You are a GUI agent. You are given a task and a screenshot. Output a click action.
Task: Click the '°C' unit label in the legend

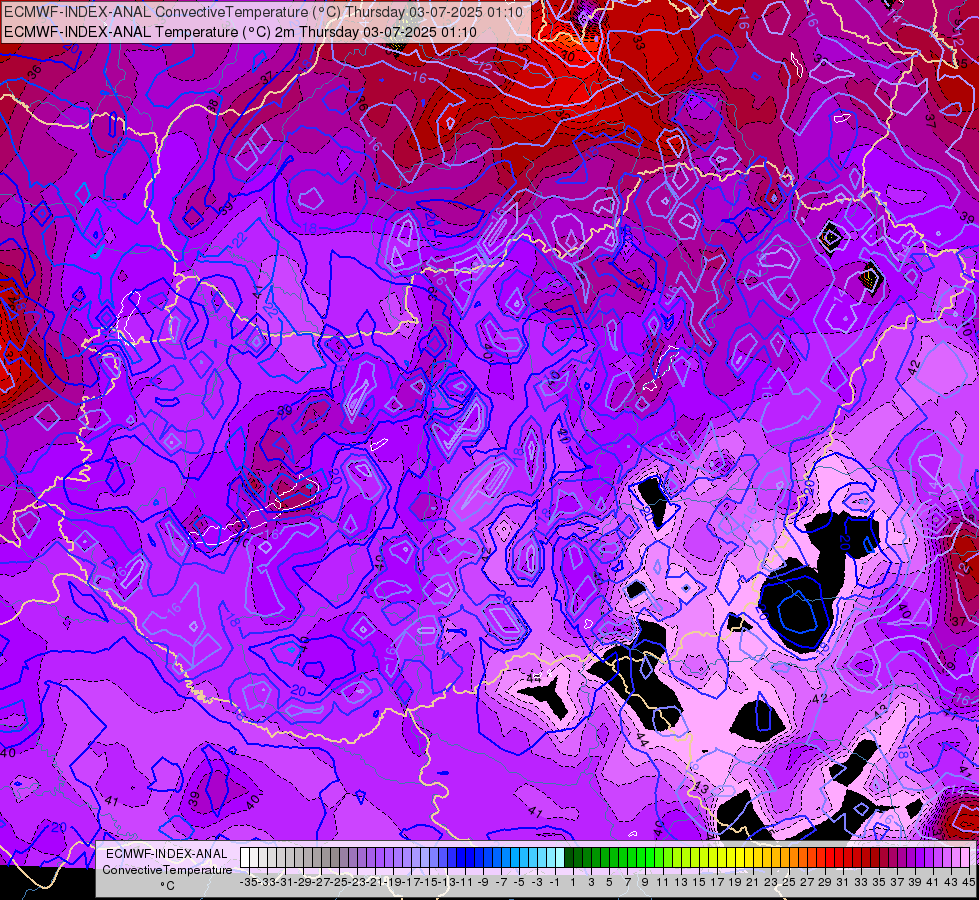click(x=167, y=886)
